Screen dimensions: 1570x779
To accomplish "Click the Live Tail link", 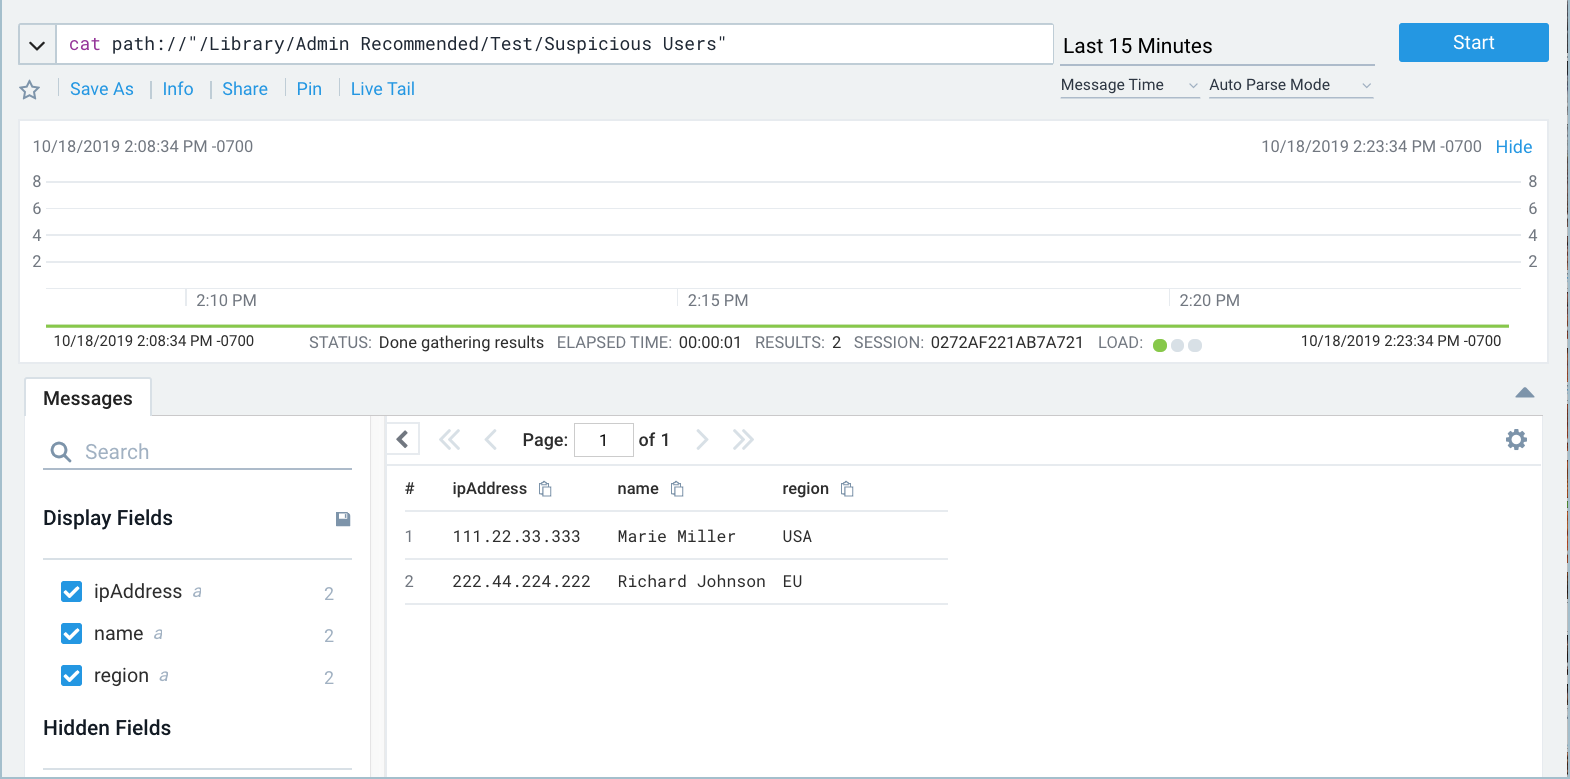I will pyautogui.click(x=382, y=89).
